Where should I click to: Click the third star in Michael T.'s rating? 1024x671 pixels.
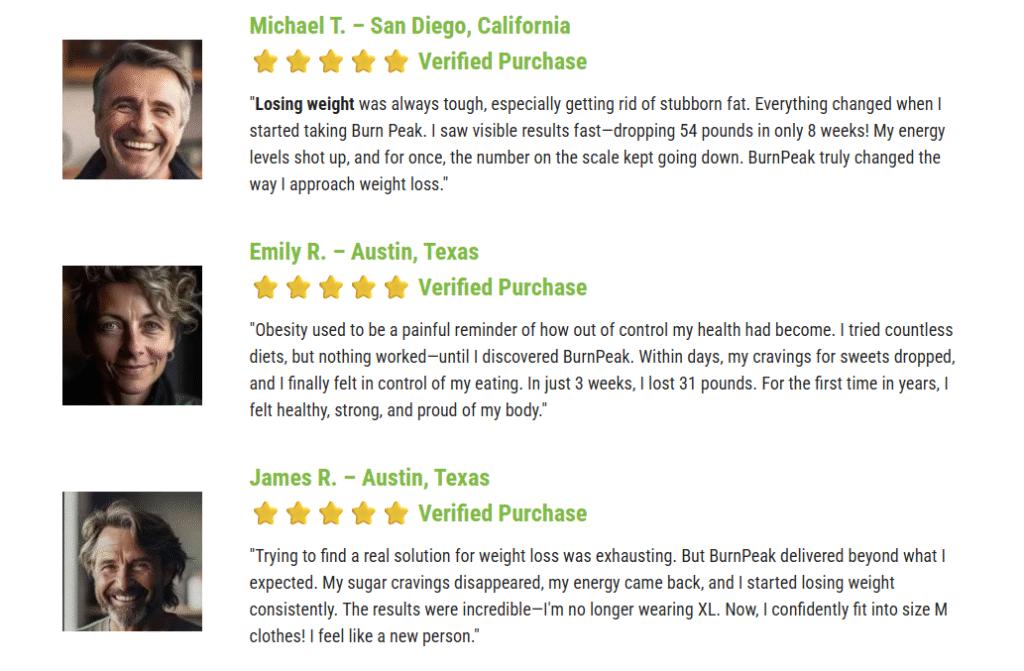point(331,62)
